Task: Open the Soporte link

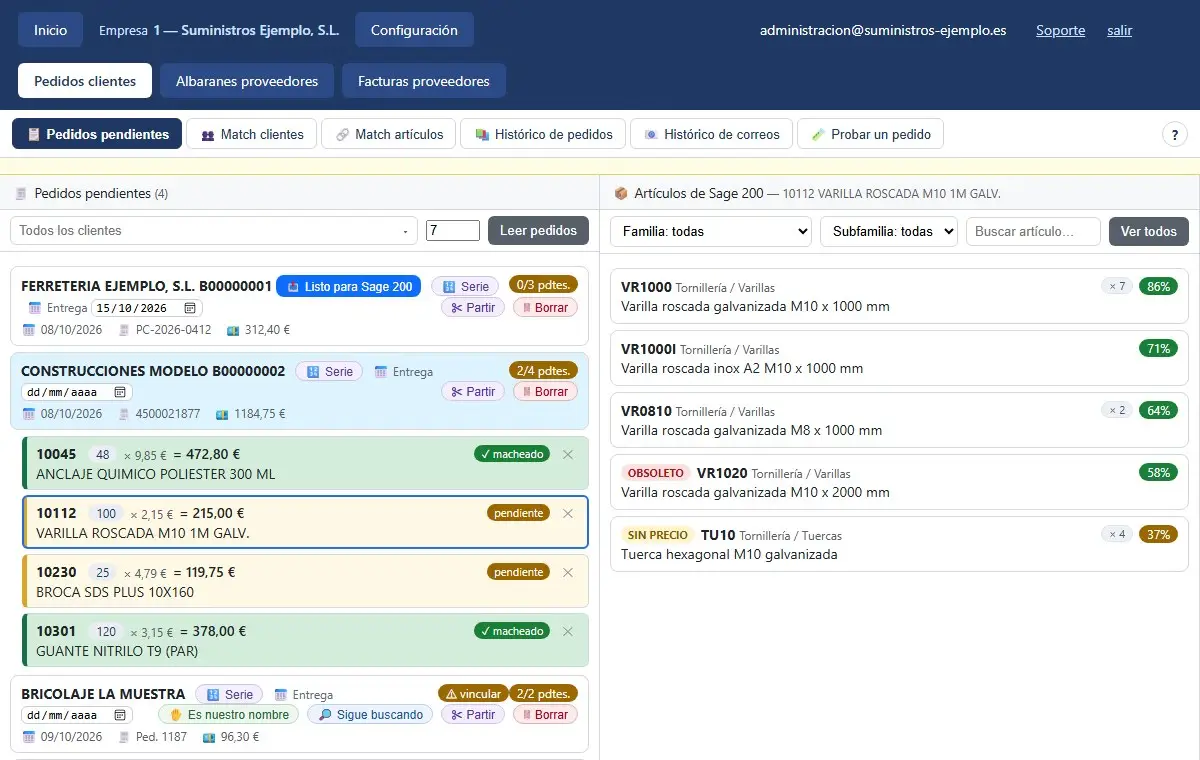Action: (x=1060, y=30)
